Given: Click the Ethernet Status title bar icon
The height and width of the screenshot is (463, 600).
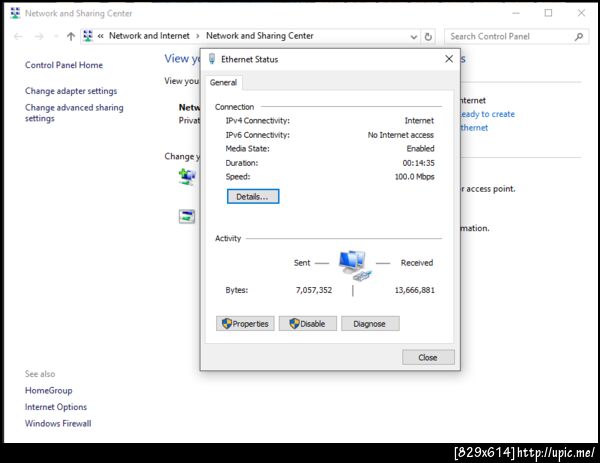Looking at the screenshot, I should pos(212,59).
